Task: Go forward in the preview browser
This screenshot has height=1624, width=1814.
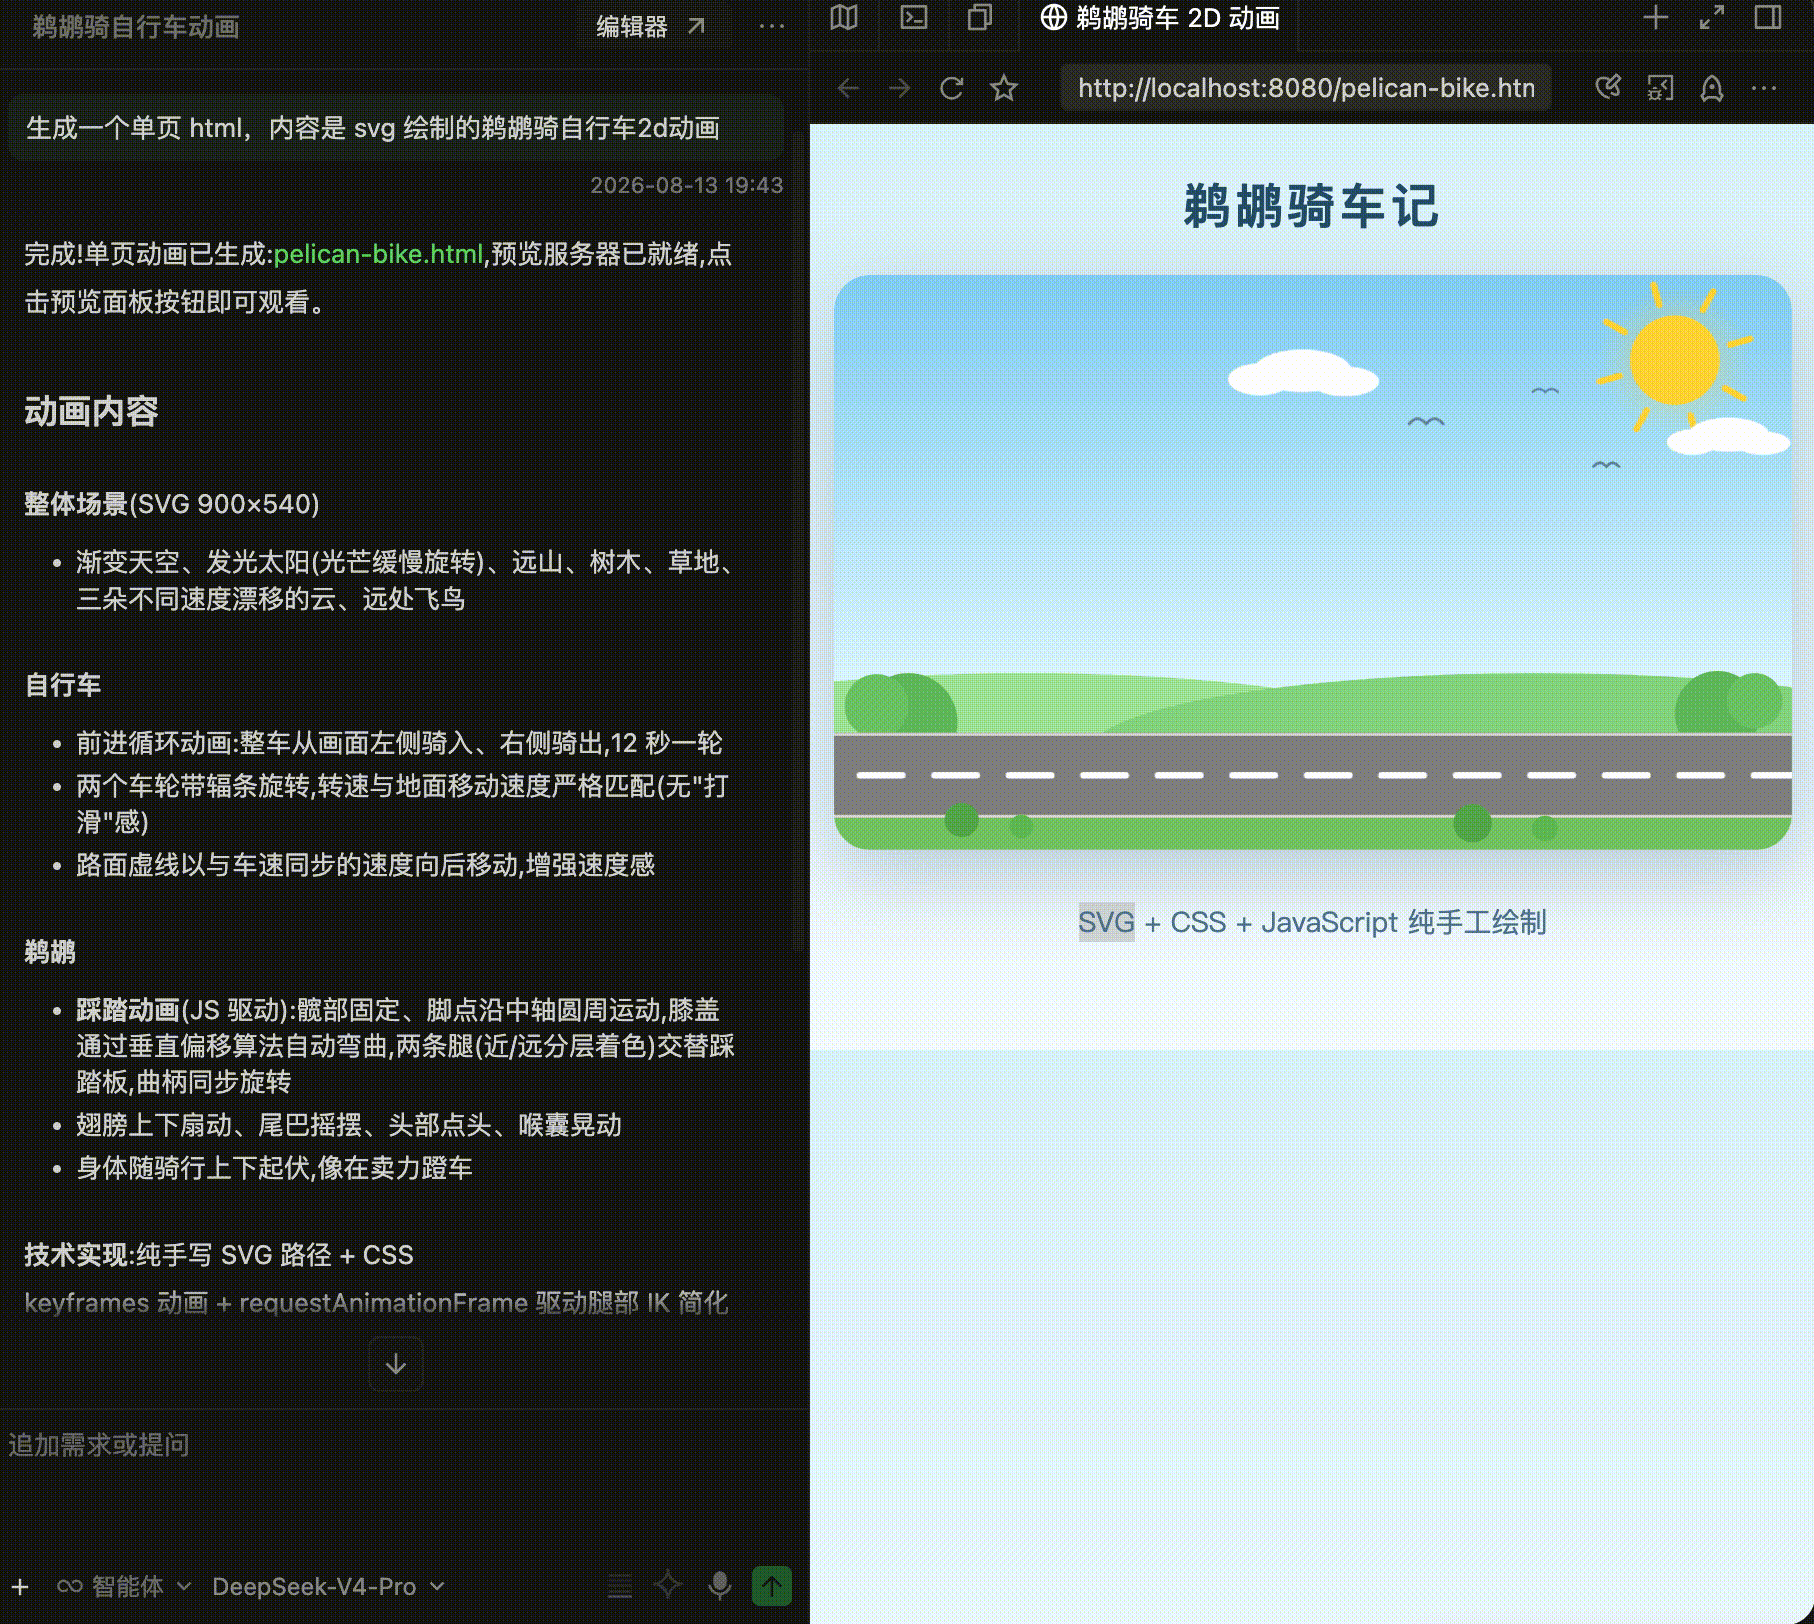Action: click(900, 88)
